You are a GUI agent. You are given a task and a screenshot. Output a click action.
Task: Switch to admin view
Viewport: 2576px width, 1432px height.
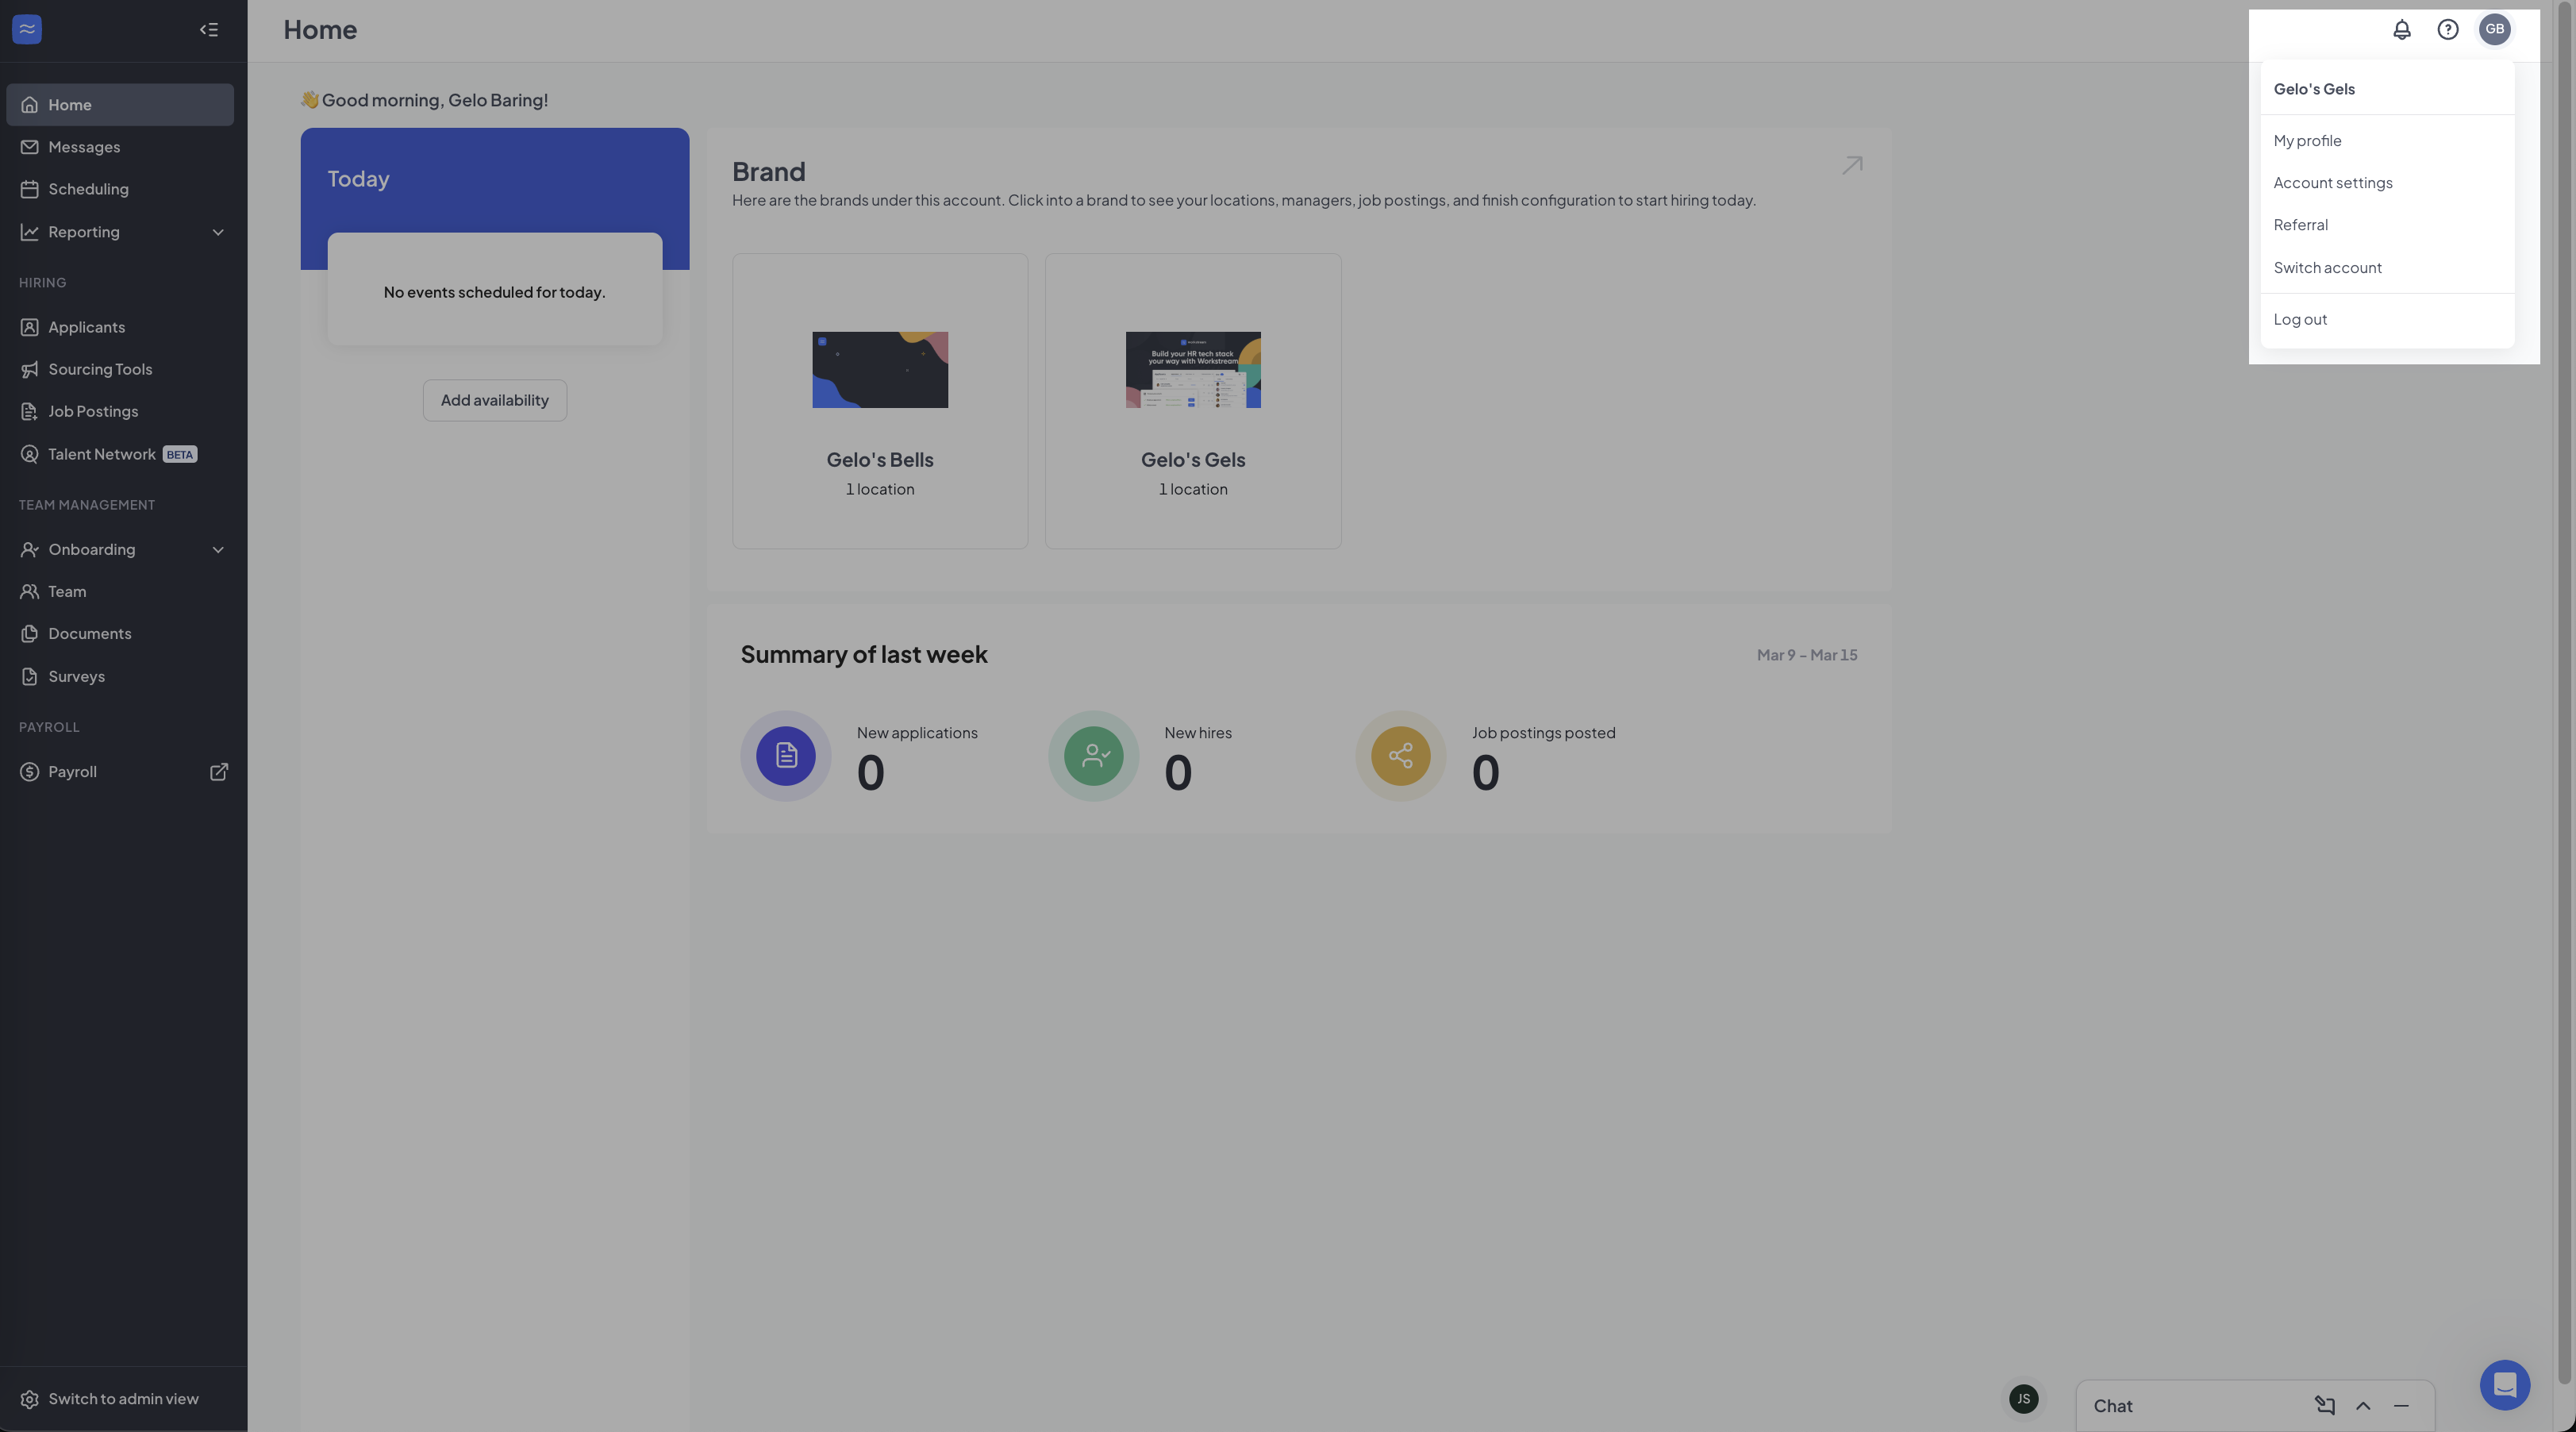[x=123, y=1398]
